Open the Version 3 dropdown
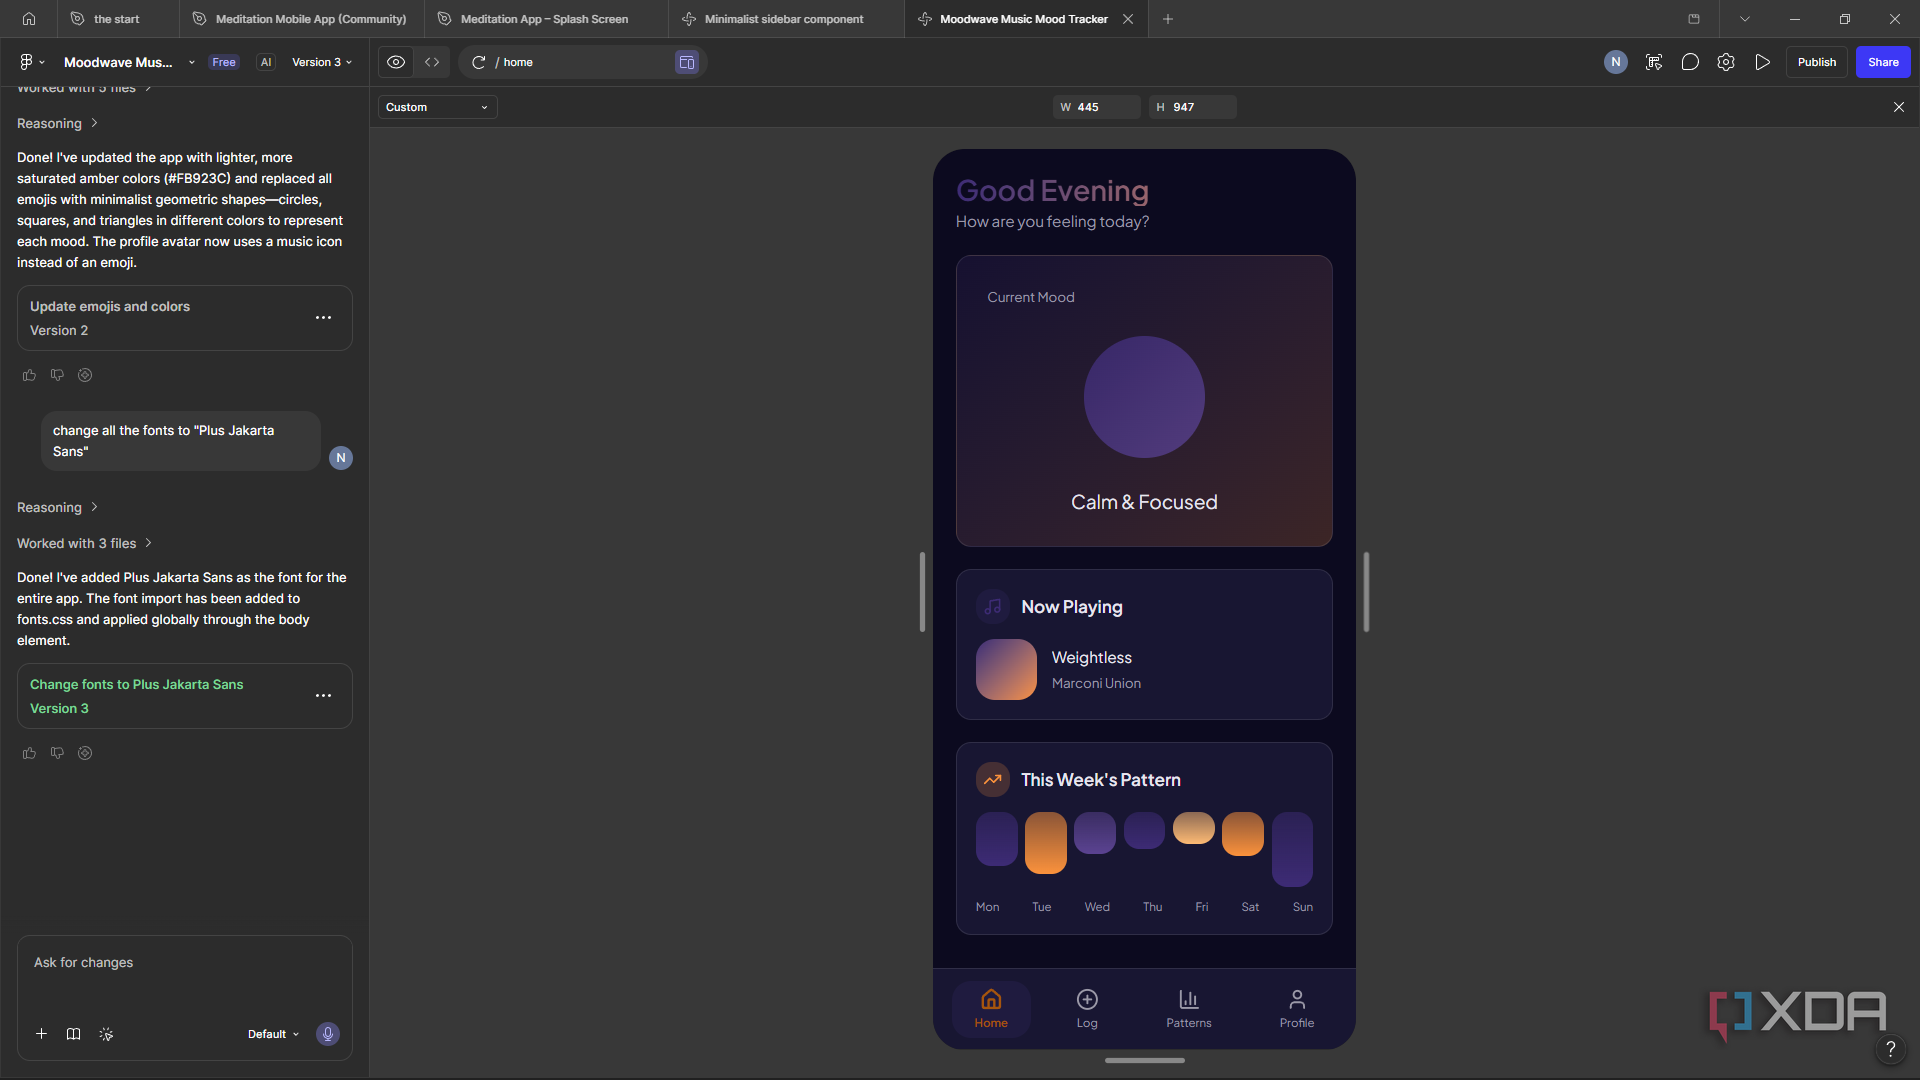Image resolution: width=1920 pixels, height=1080 pixels. [322, 62]
